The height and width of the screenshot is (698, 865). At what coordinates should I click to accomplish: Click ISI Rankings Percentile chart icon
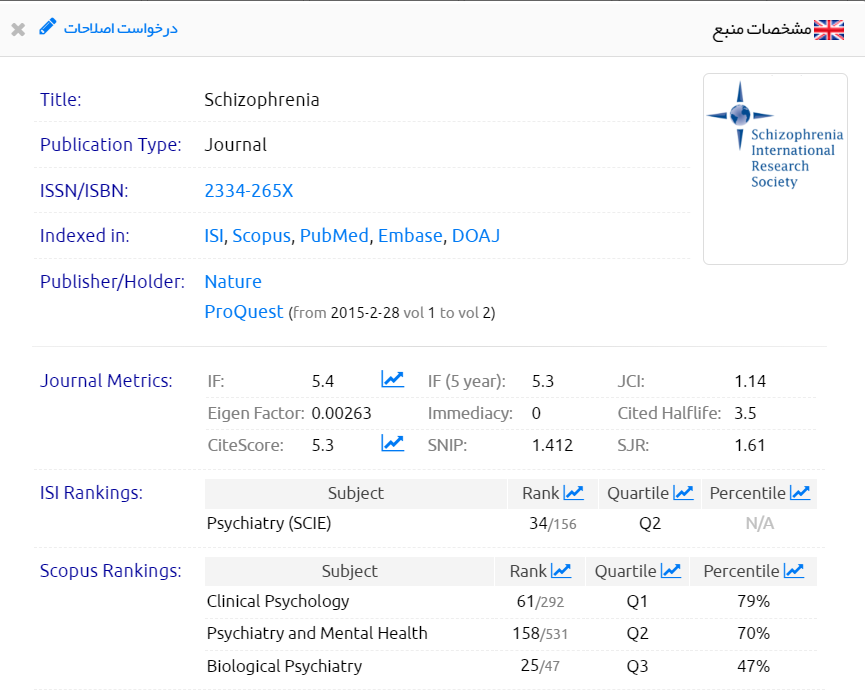pos(799,493)
